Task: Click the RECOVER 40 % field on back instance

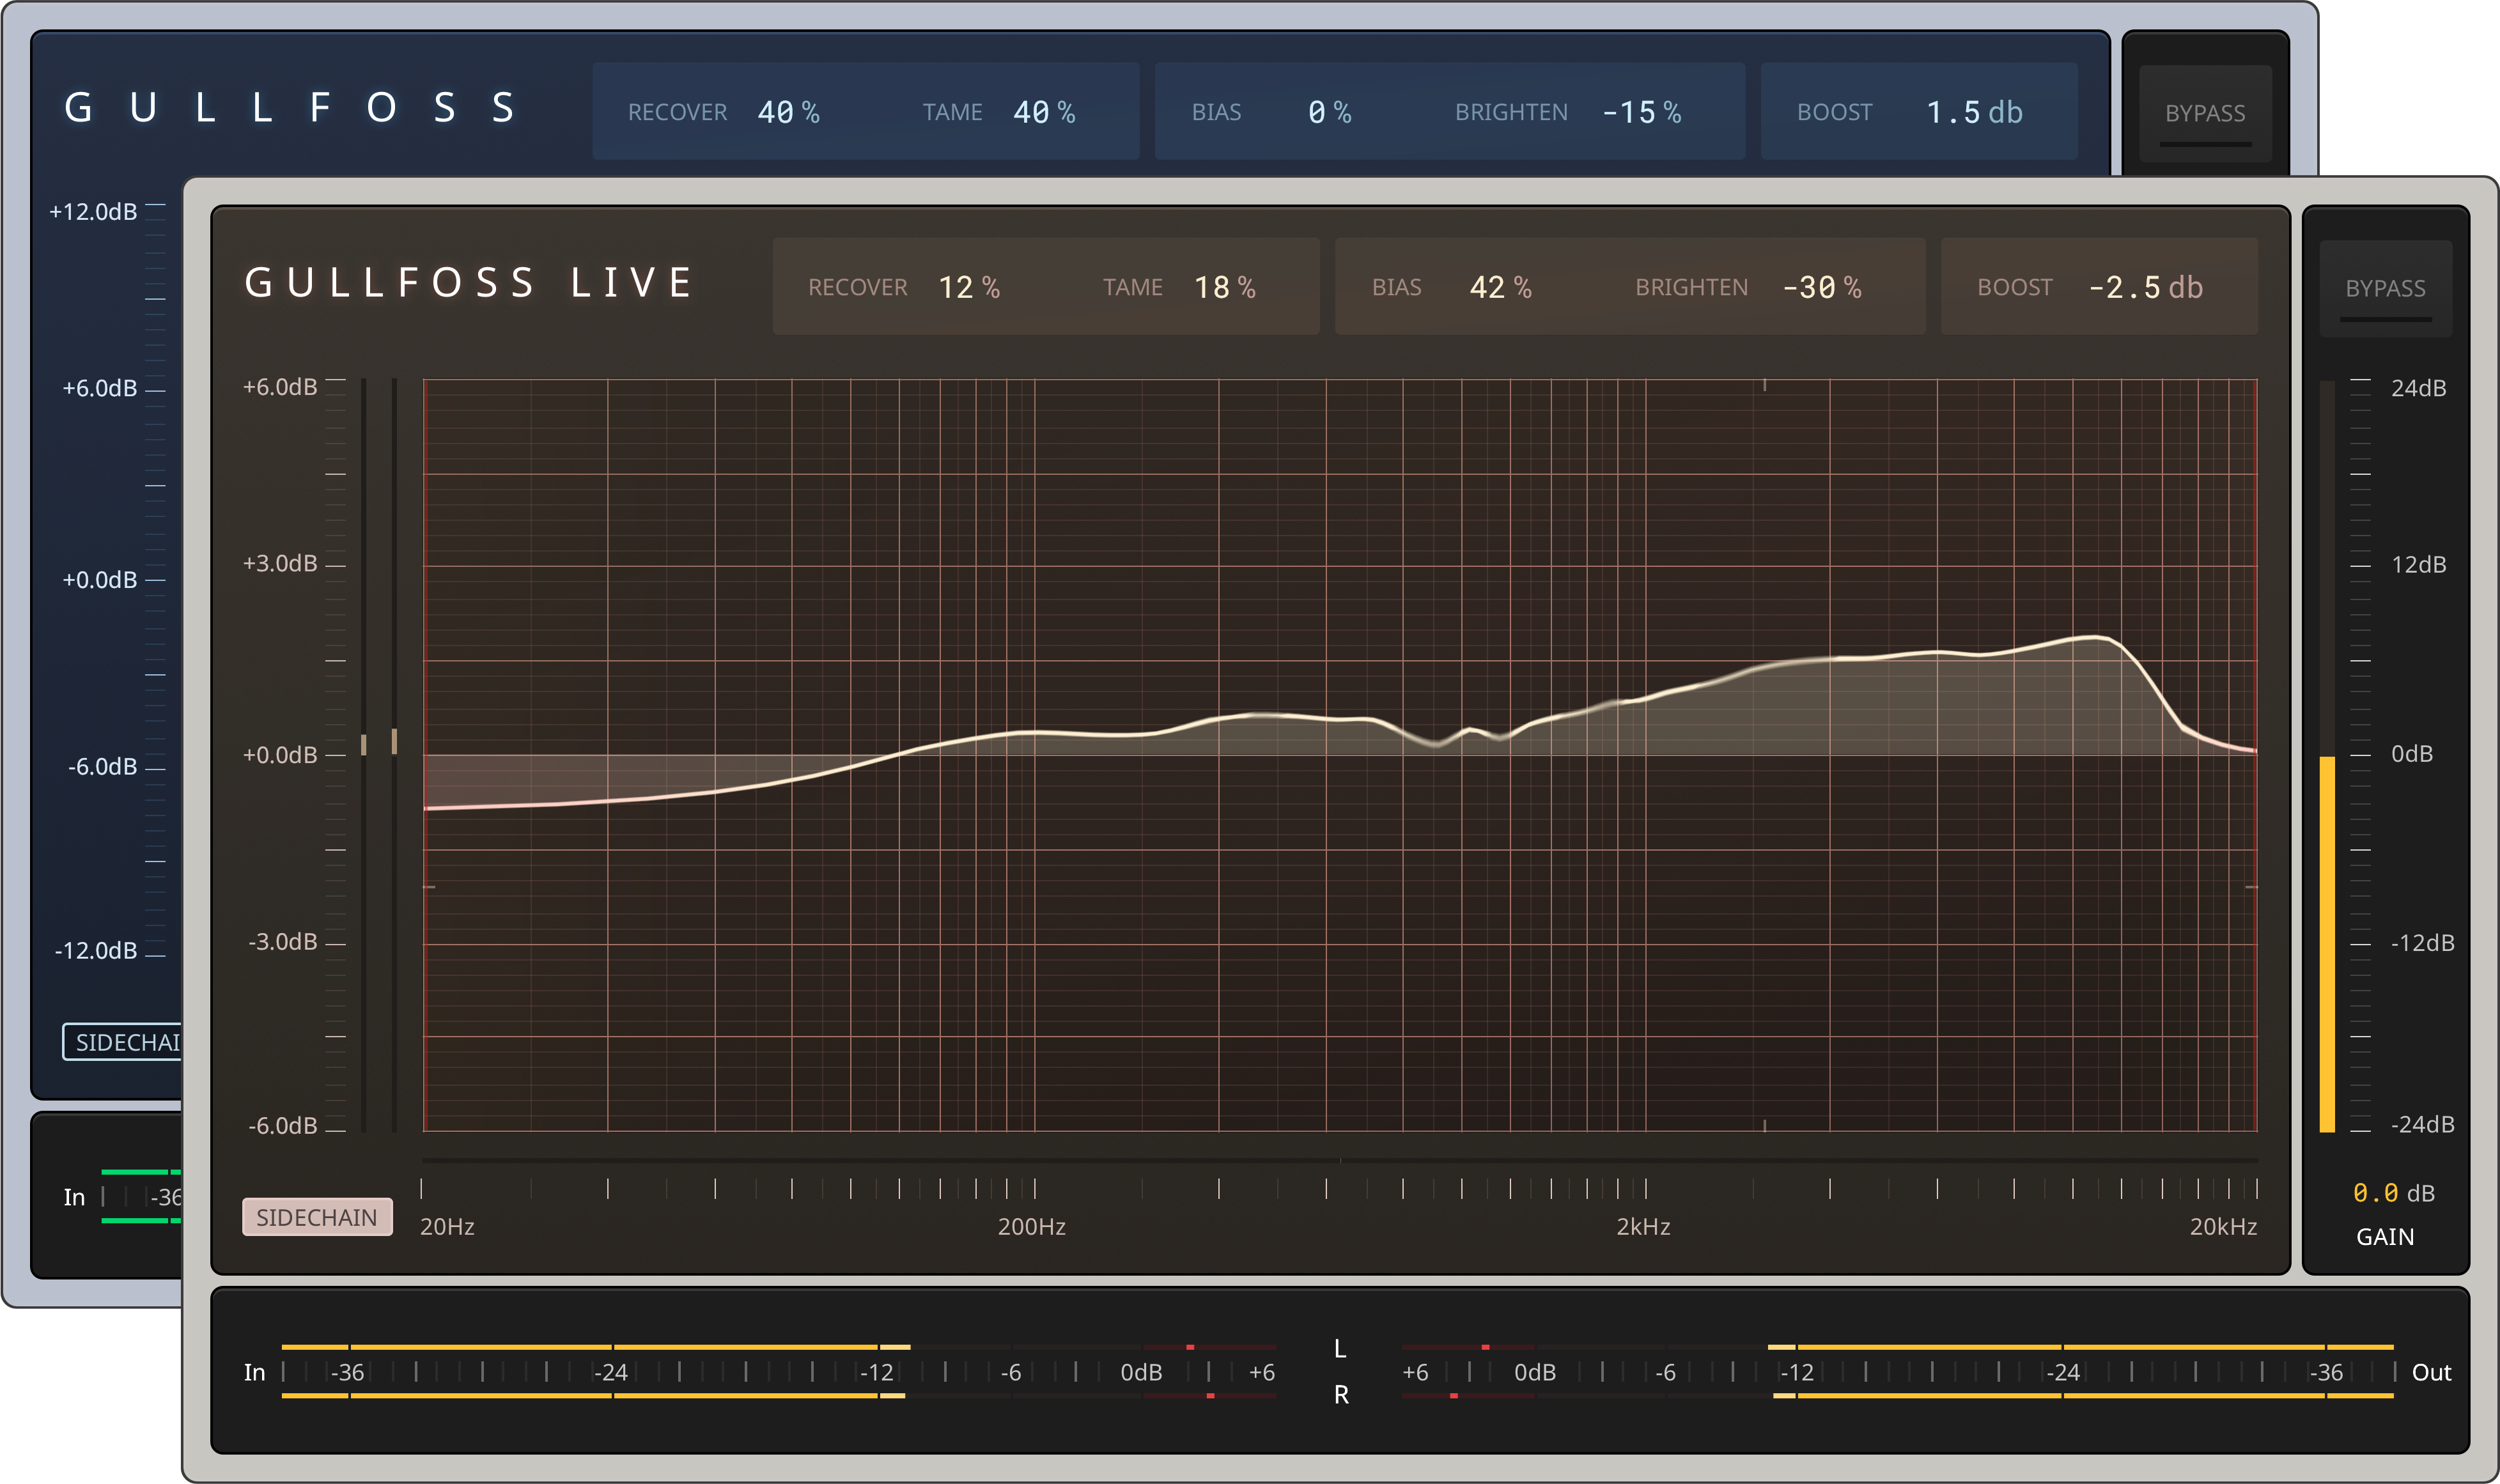Action: pyautogui.click(x=789, y=112)
